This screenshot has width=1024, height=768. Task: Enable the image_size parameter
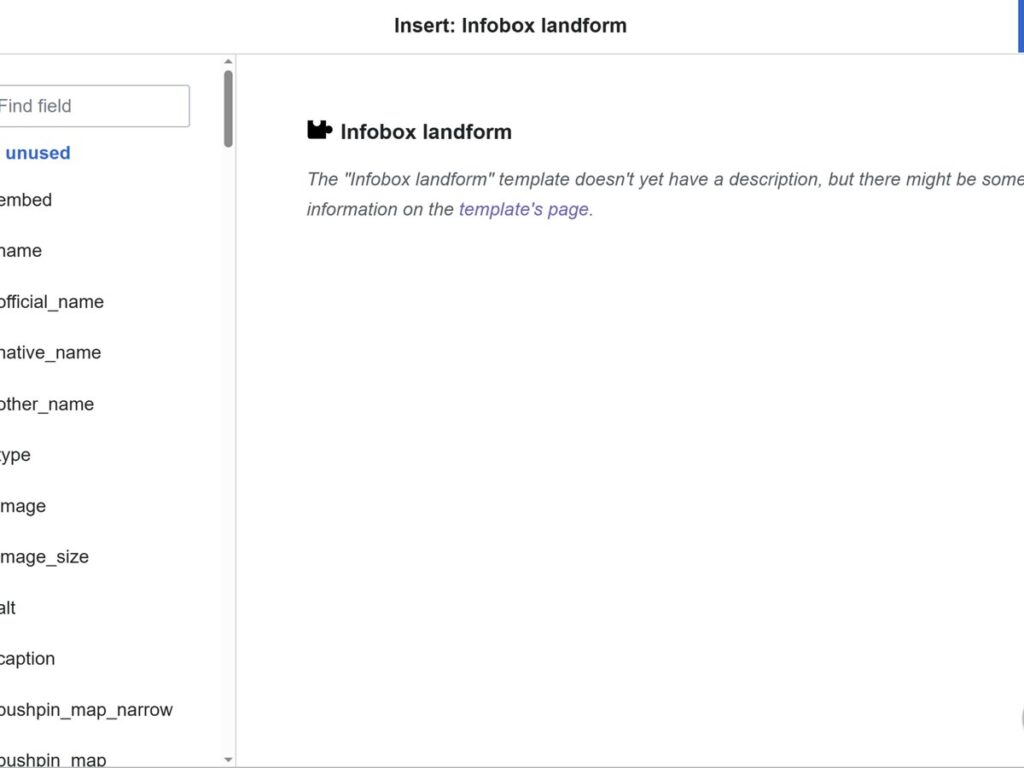tap(44, 557)
